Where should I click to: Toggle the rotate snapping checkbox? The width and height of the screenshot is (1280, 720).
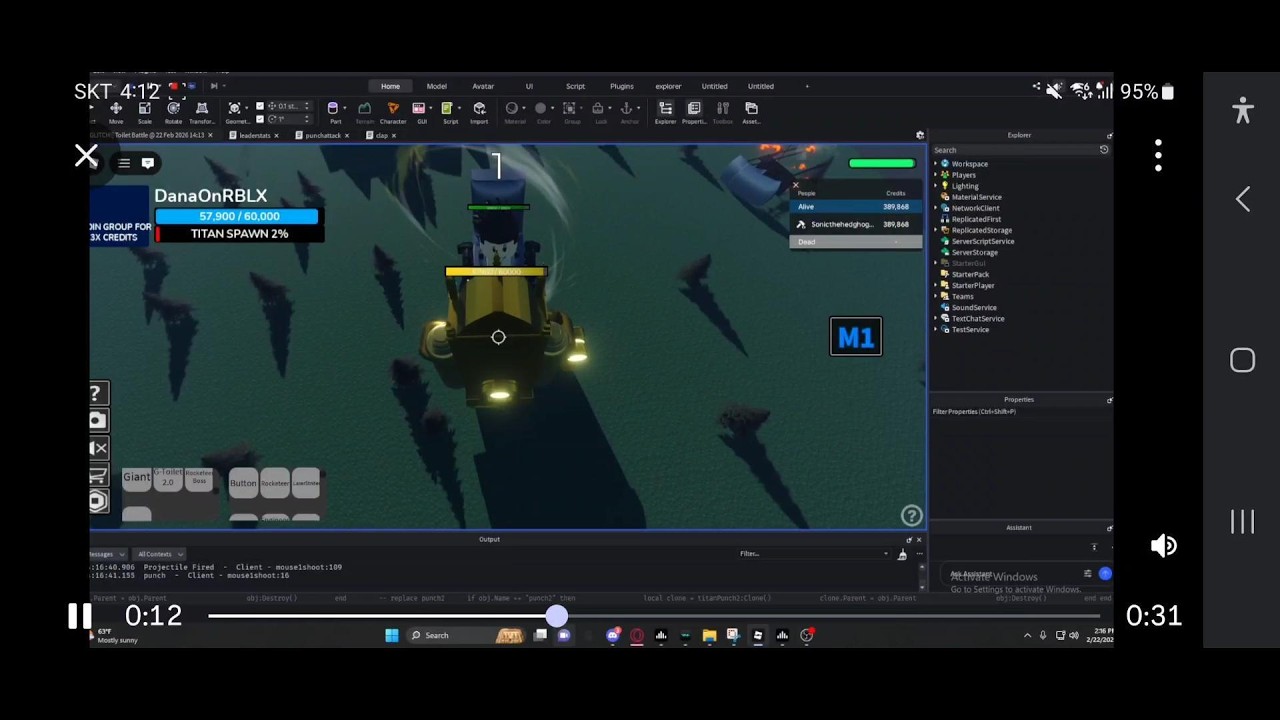(260, 119)
